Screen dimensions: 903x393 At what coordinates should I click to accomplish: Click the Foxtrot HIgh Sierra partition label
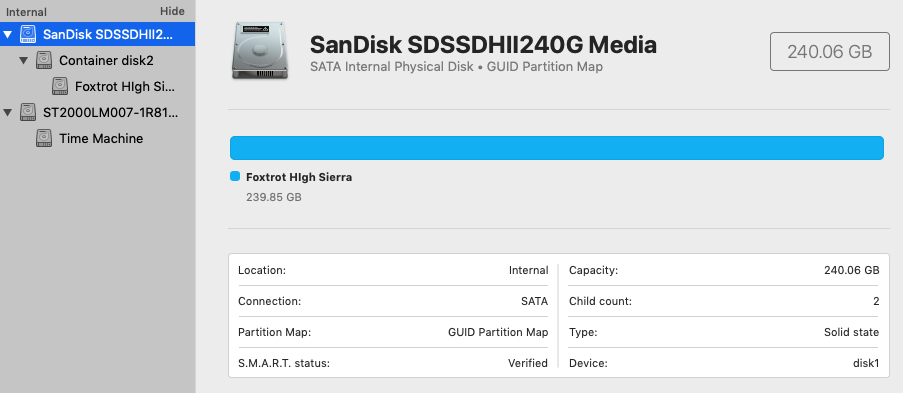coord(299,177)
